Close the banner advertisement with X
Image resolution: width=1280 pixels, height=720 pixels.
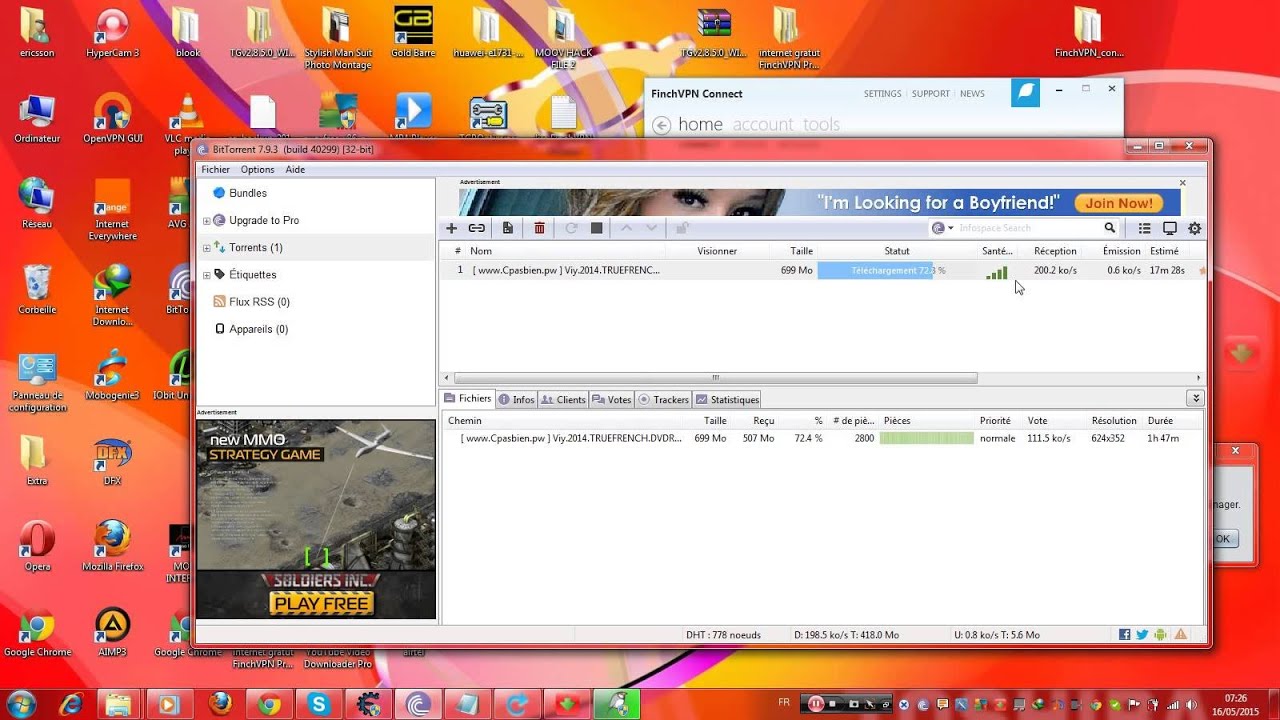tap(1183, 183)
